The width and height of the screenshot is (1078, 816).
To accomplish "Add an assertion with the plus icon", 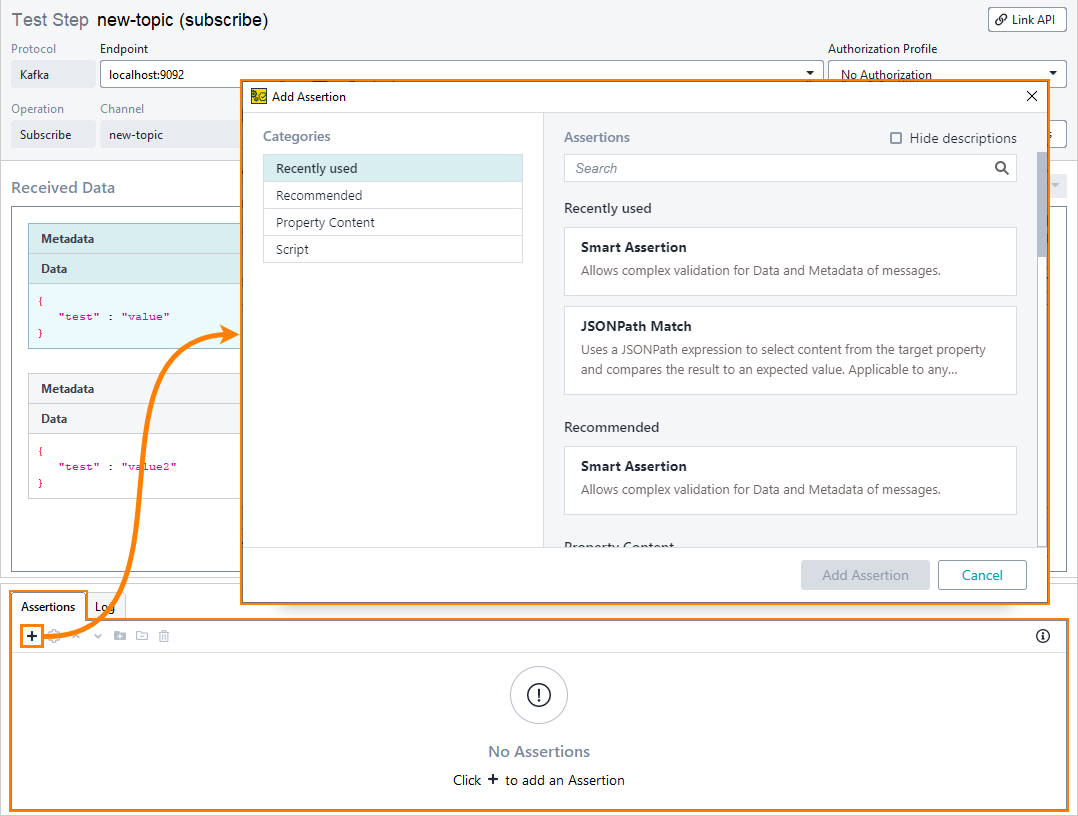I will [x=32, y=636].
